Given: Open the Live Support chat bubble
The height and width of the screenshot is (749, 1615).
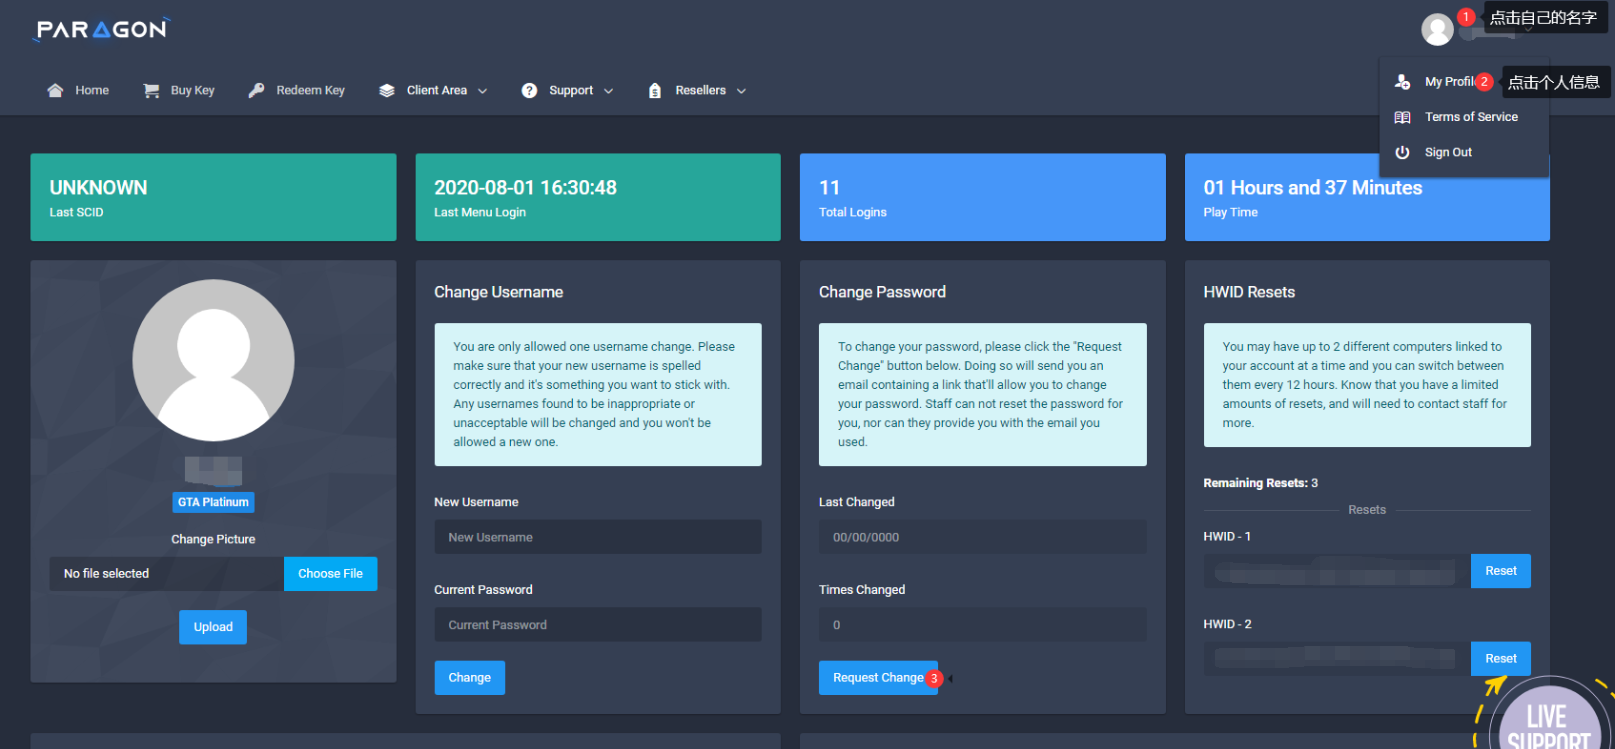Looking at the screenshot, I should click(x=1548, y=718).
